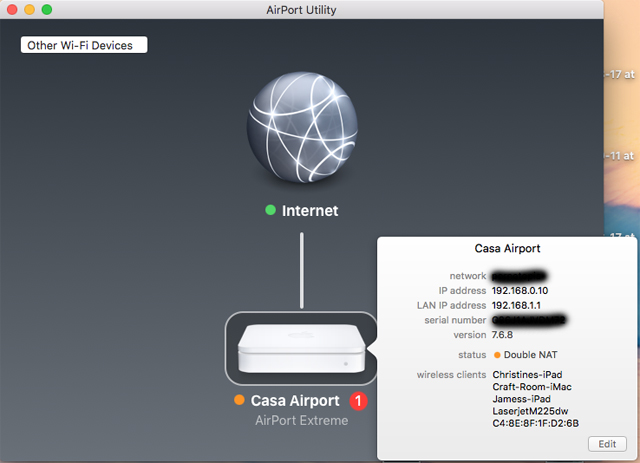Click the orange Double NAT status indicator
The height and width of the screenshot is (463, 640).
click(497, 355)
